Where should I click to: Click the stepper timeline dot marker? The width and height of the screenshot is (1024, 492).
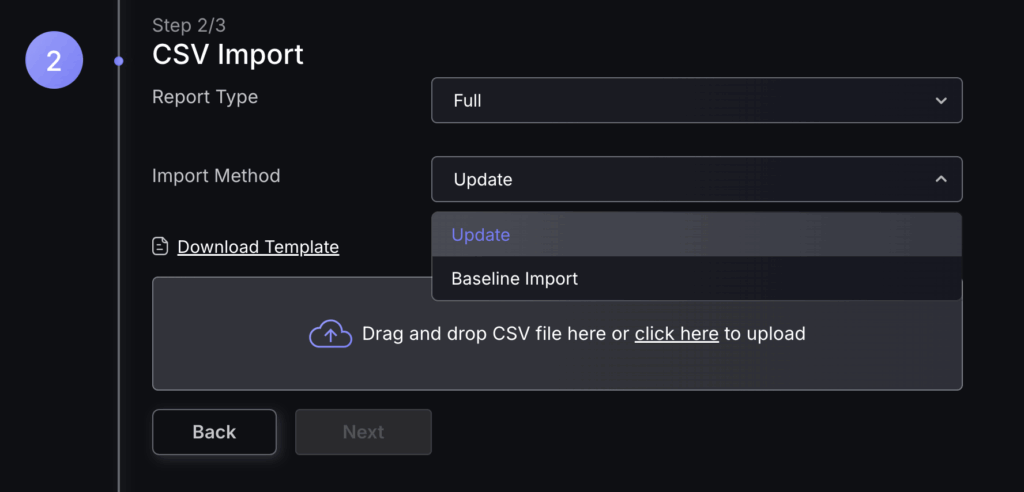(119, 61)
